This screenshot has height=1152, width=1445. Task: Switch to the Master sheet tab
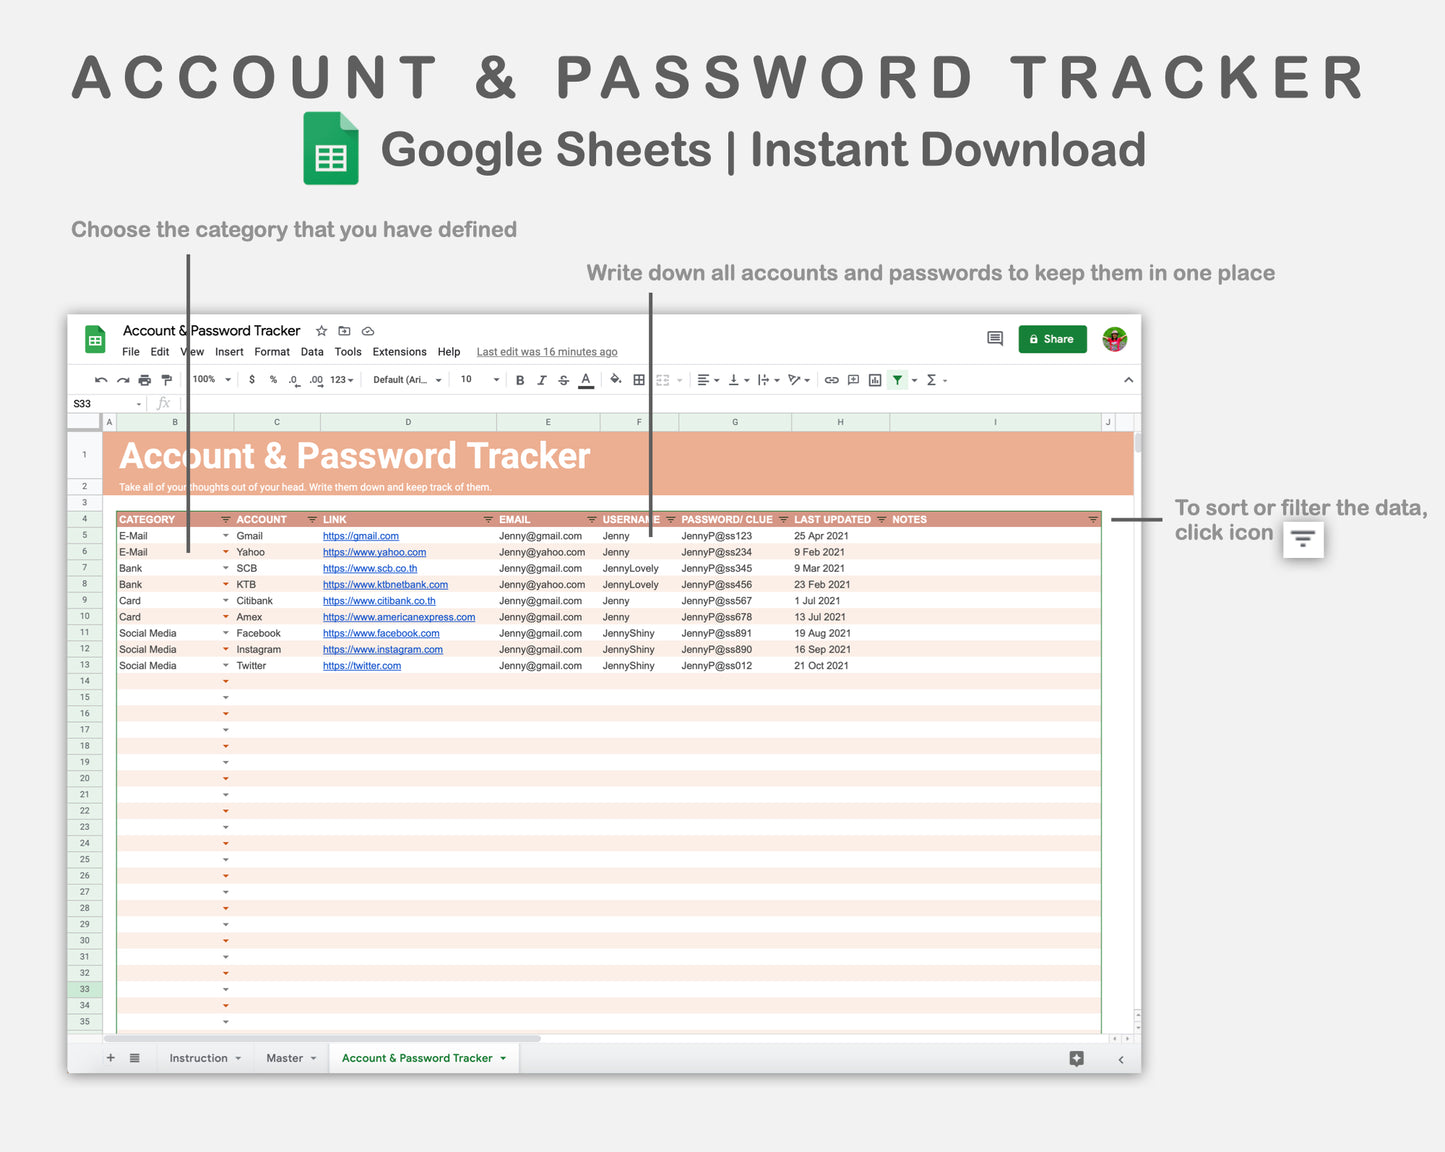click(x=285, y=1058)
